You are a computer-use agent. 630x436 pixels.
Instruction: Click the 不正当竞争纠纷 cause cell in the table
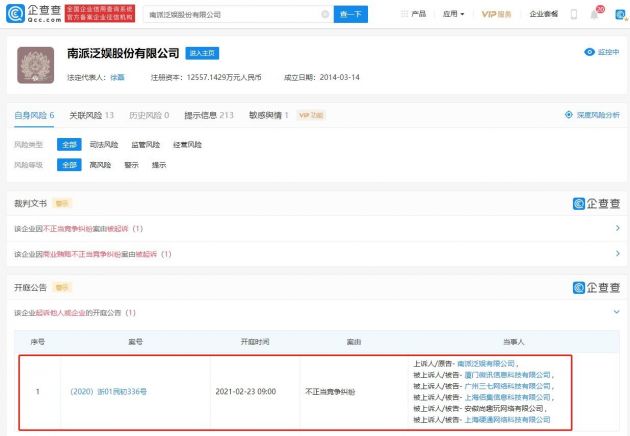pyautogui.click(x=330, y=391)
